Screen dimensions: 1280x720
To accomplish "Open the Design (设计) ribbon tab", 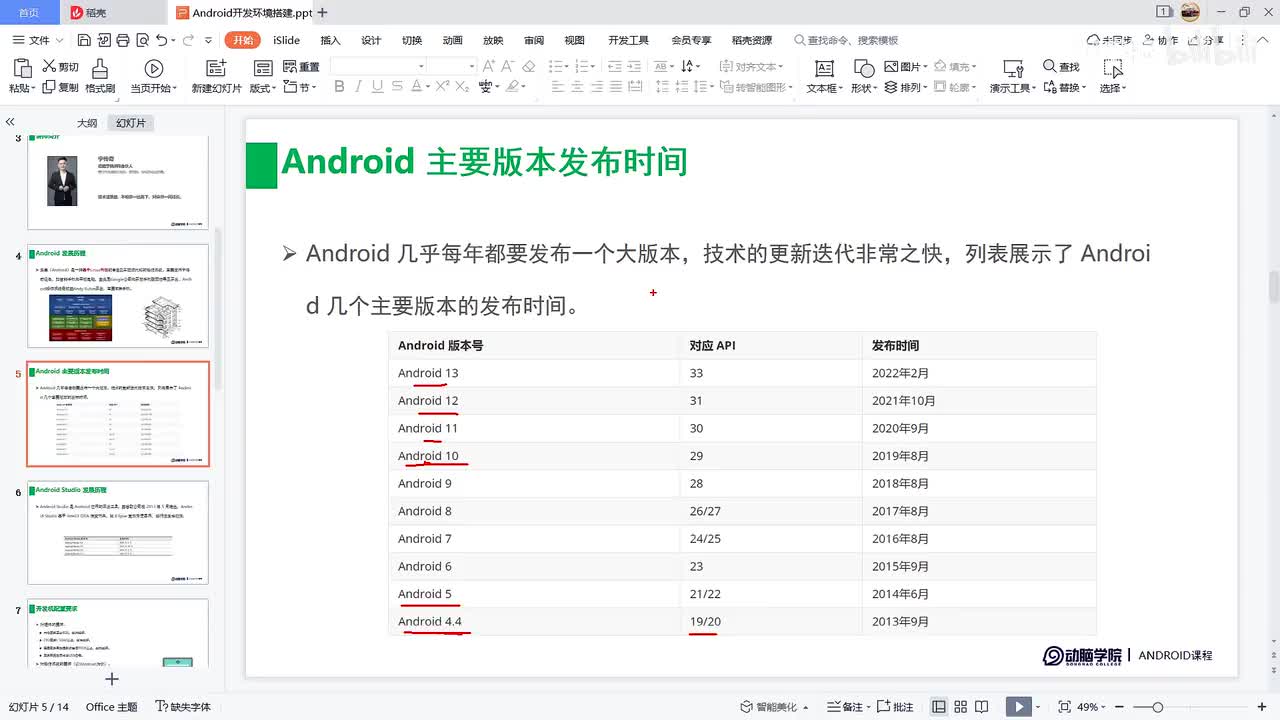I will [x=371, y=40].
